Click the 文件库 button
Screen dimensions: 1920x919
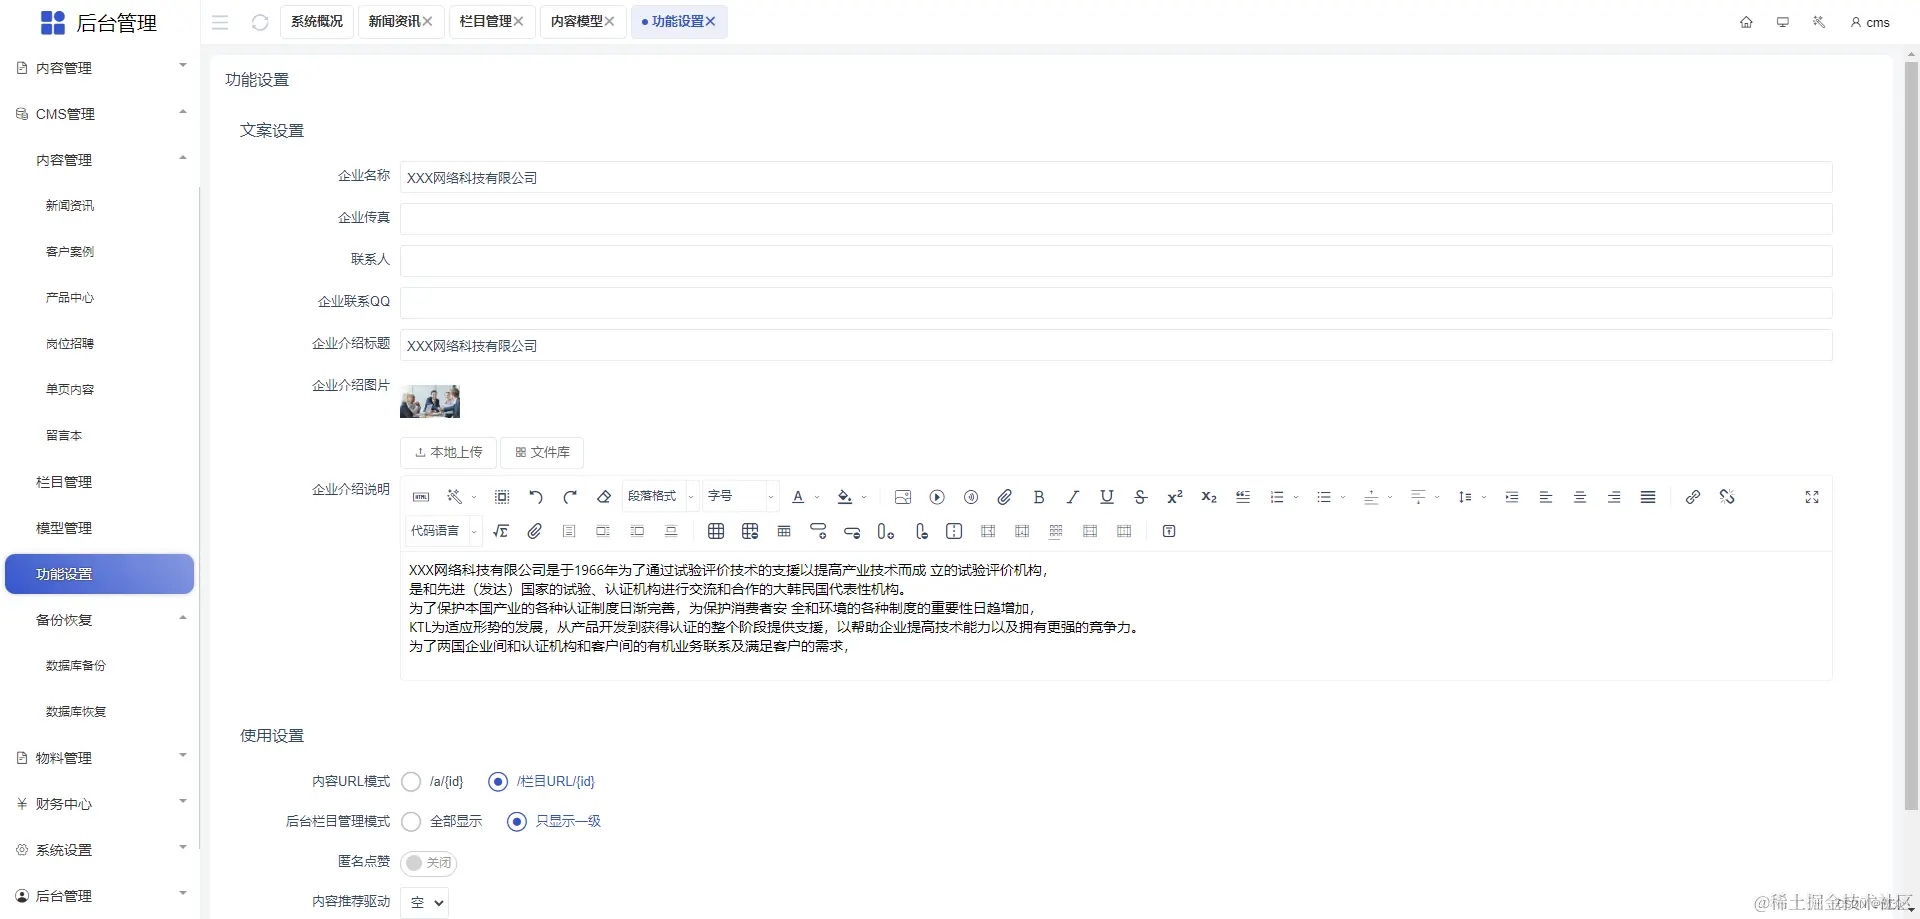[x=542, y=452]
